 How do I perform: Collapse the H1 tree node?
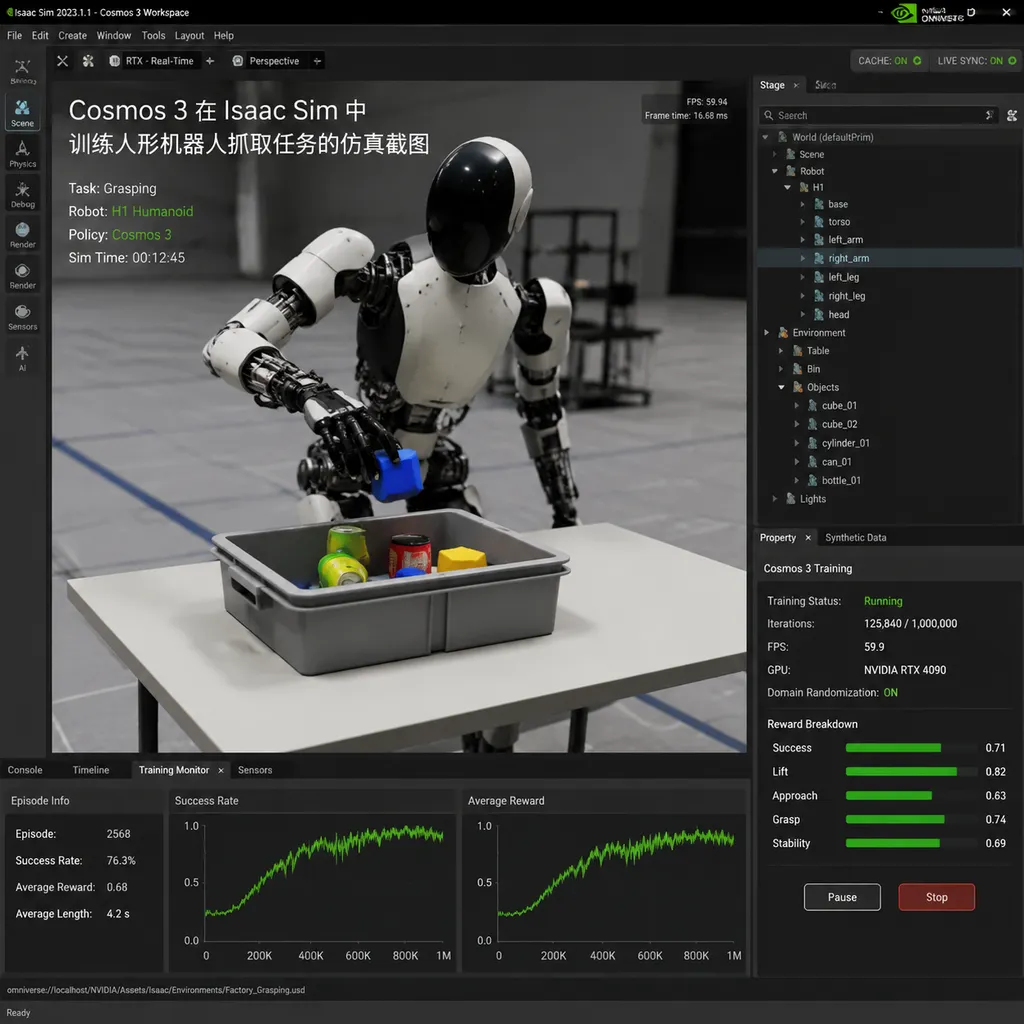pos(788,187)
